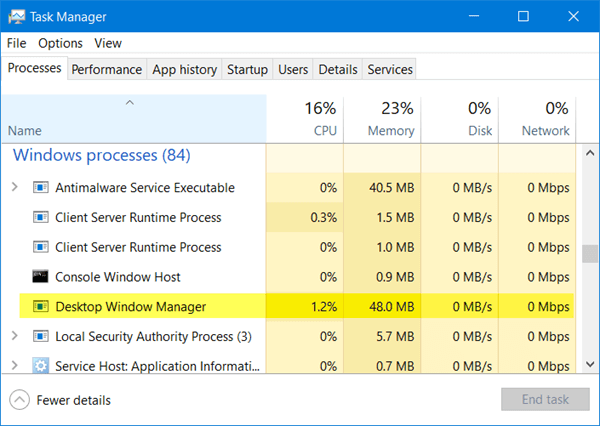Open the Options menu
The height and width of the screenshot is (426, 600).
[x=60, y=43]
